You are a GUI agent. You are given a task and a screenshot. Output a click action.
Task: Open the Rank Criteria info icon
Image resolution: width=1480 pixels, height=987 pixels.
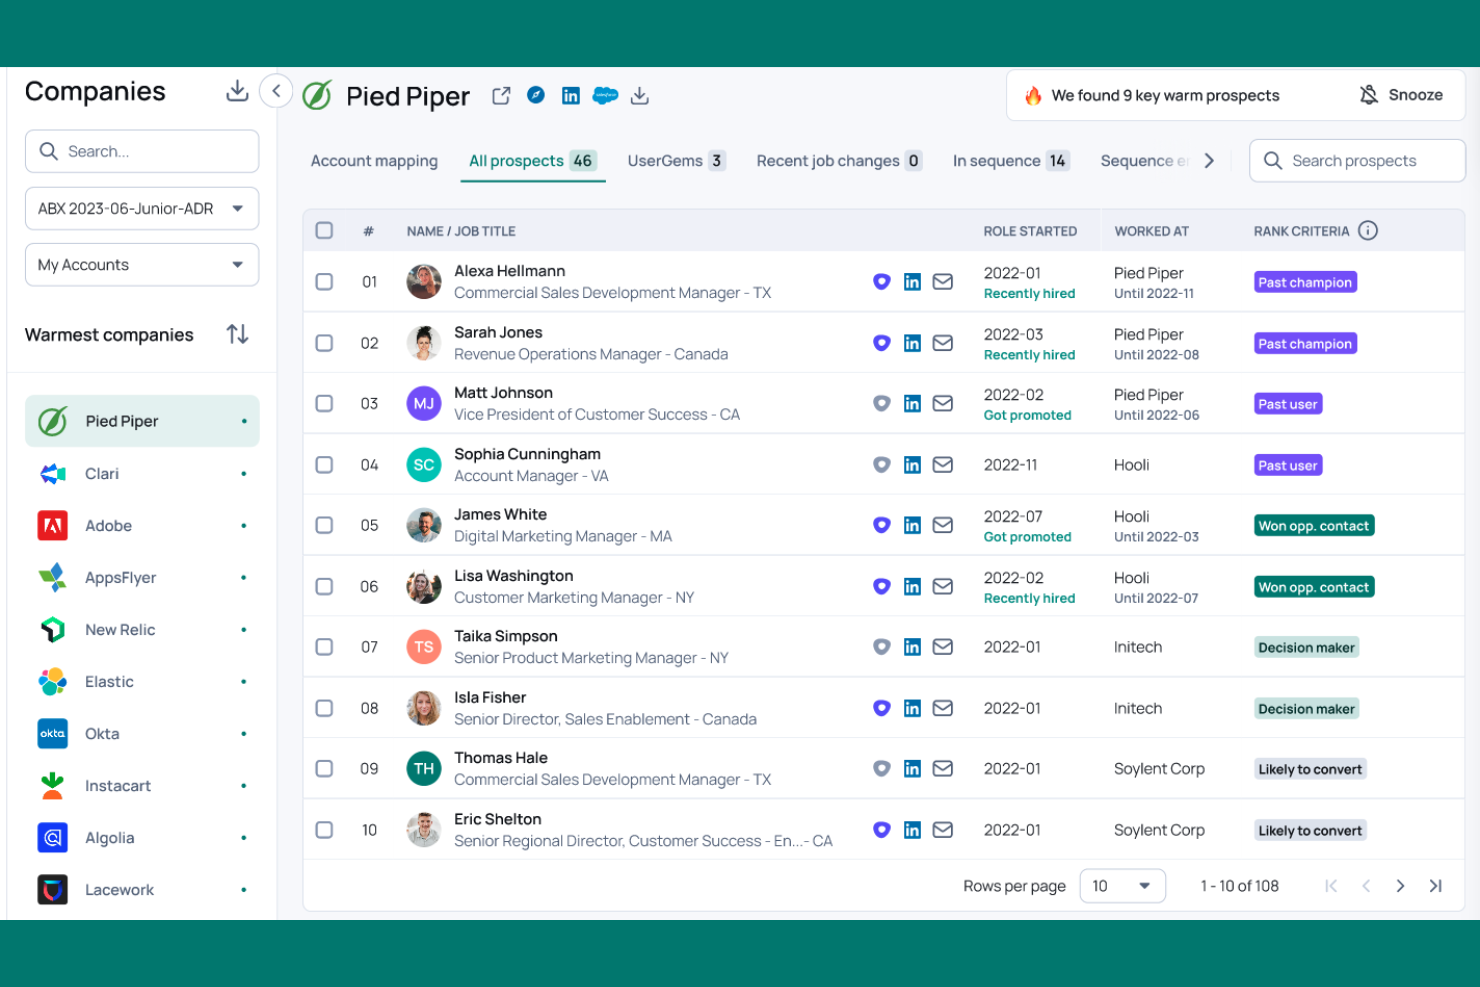[1368, 231]
